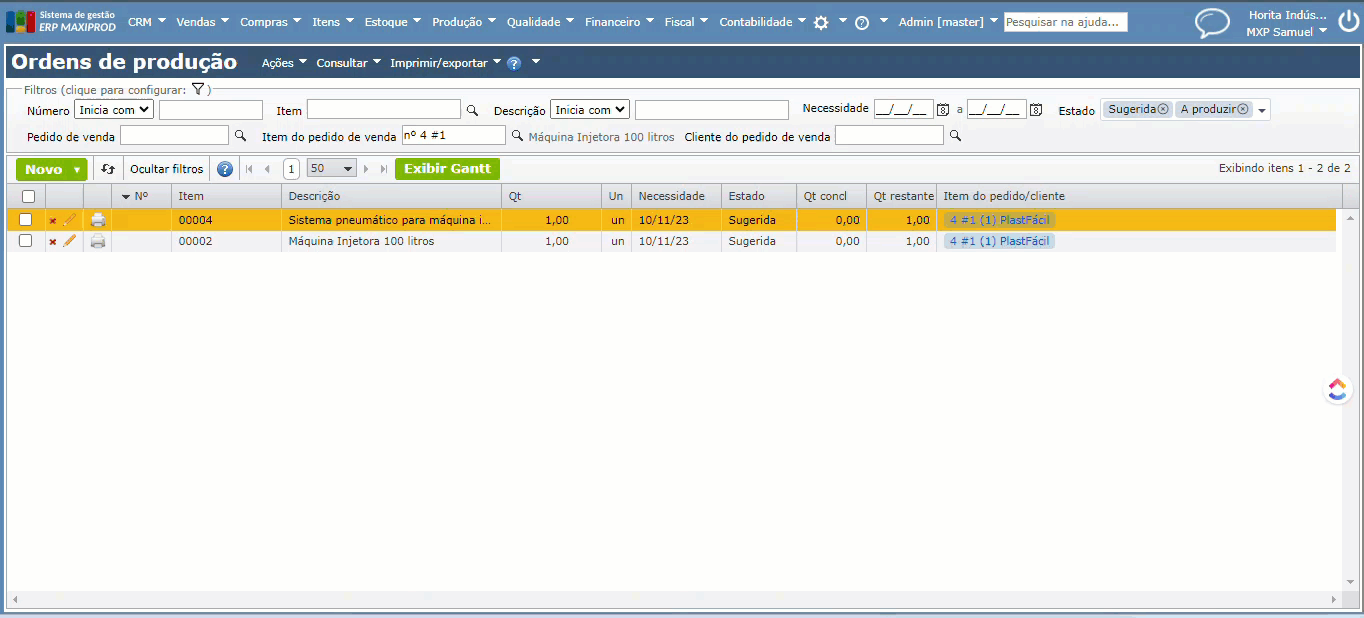The height and width of the screenshot is (618, 1364).
Task: Open the Ações dropdown menu
Action: pos(284,63)
